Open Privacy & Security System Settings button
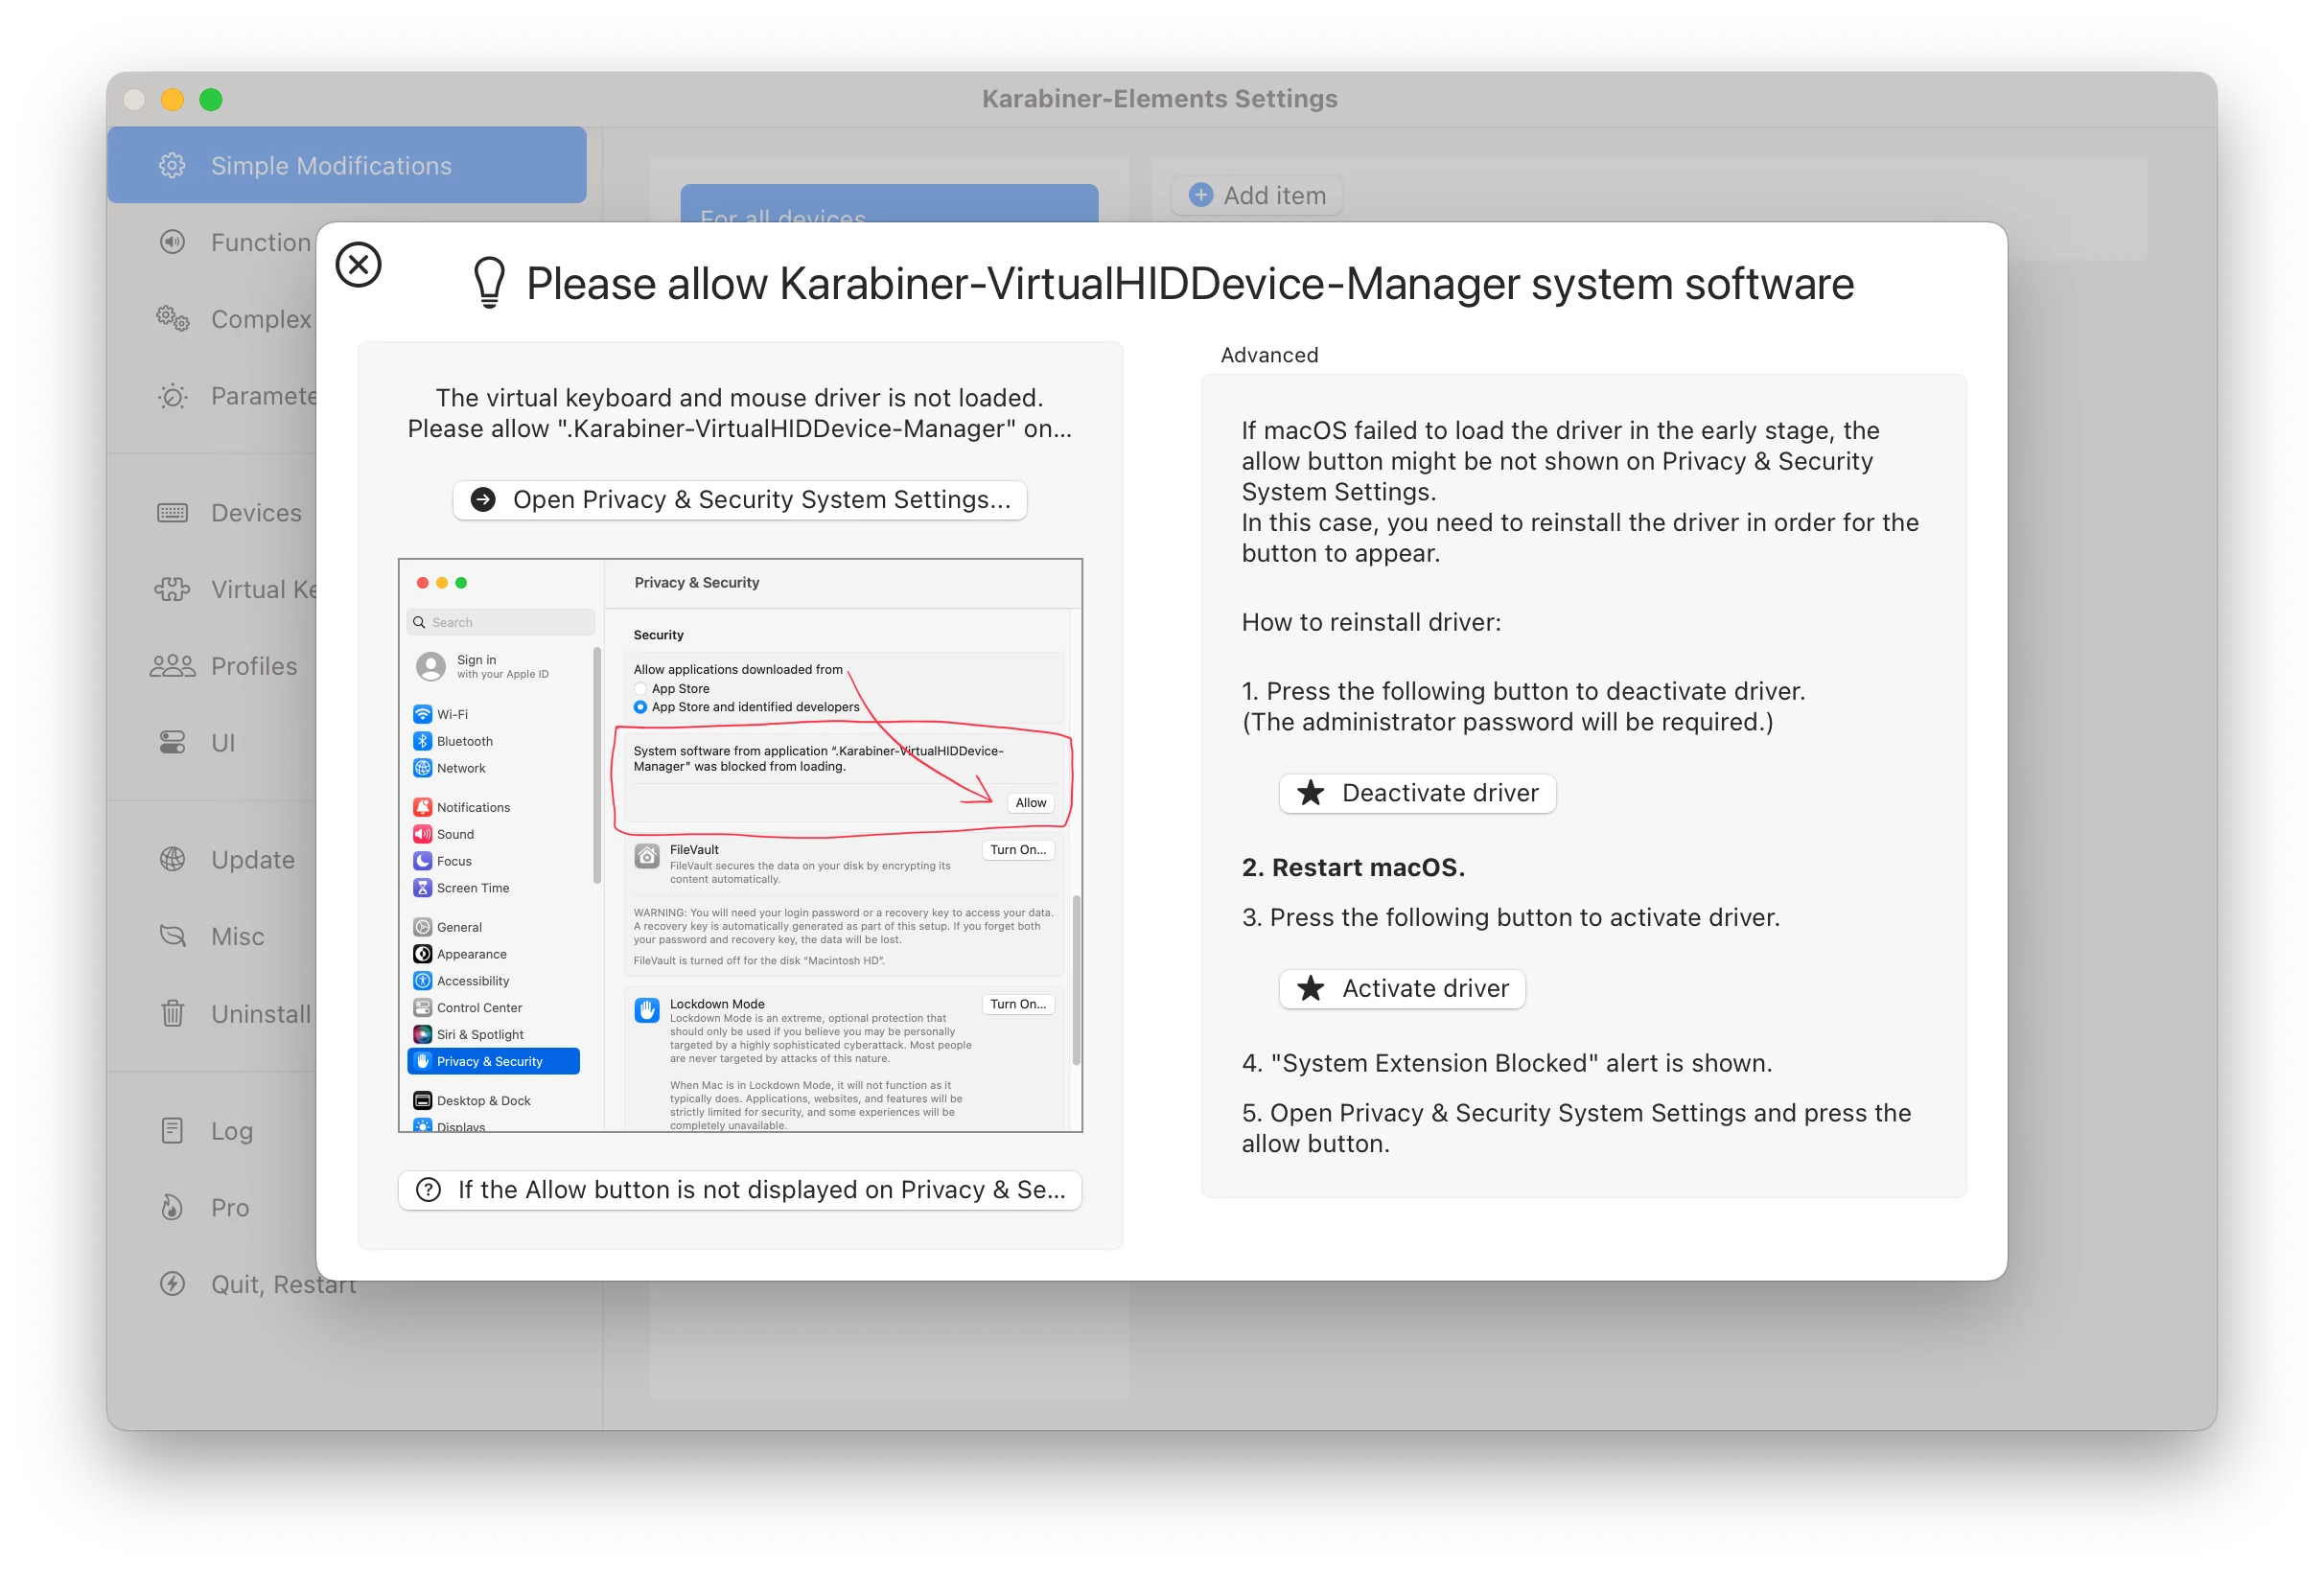The height and width of the screenshot is (1572, 2324). (x=740, y=499)
